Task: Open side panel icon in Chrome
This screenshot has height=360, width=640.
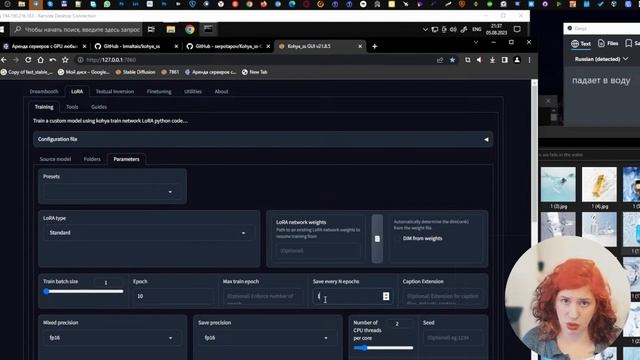Action: (504, 60)
